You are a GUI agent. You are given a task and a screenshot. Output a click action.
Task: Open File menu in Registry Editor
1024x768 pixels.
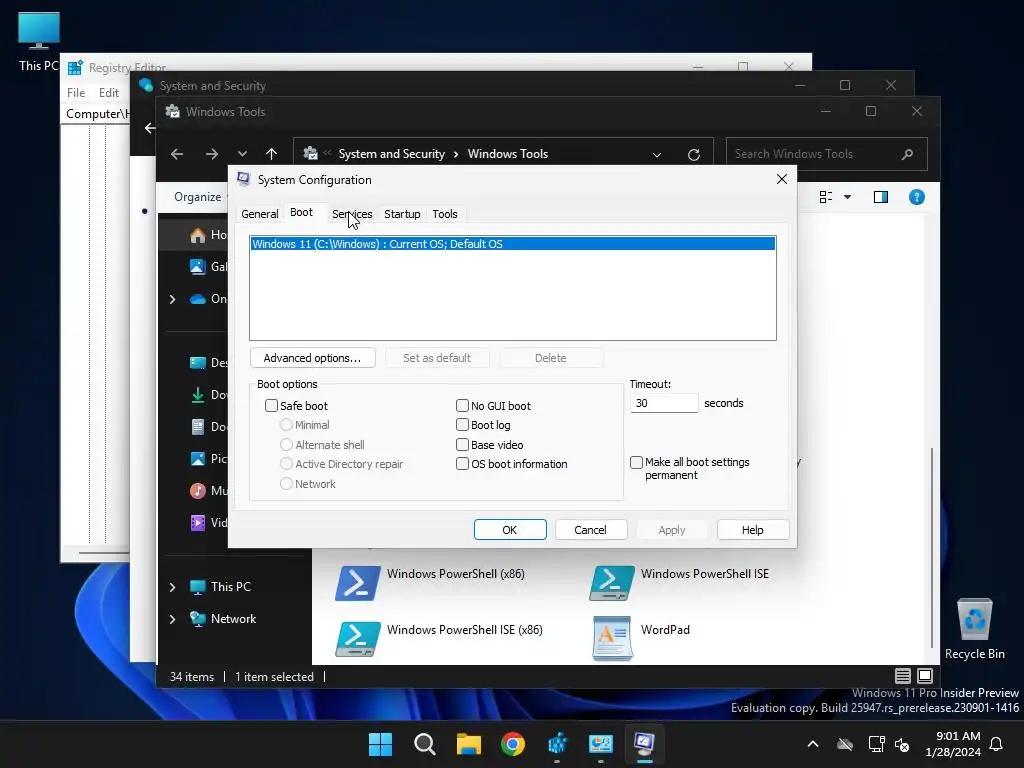[76, 93]
